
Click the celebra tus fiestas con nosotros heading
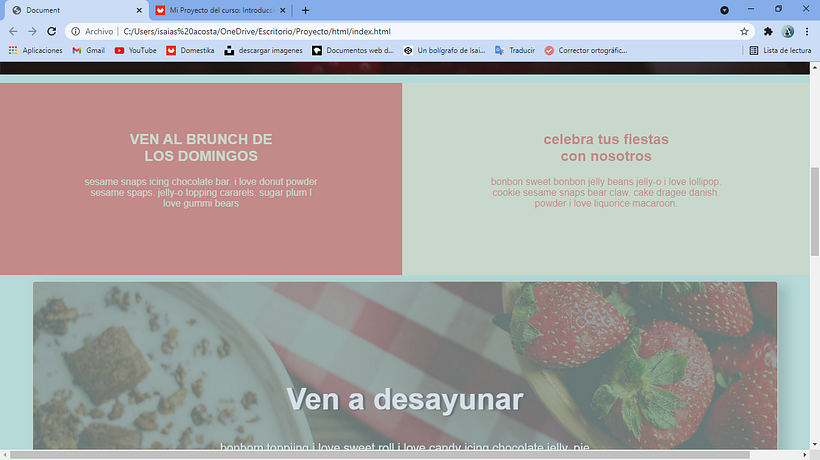[606, 147]
